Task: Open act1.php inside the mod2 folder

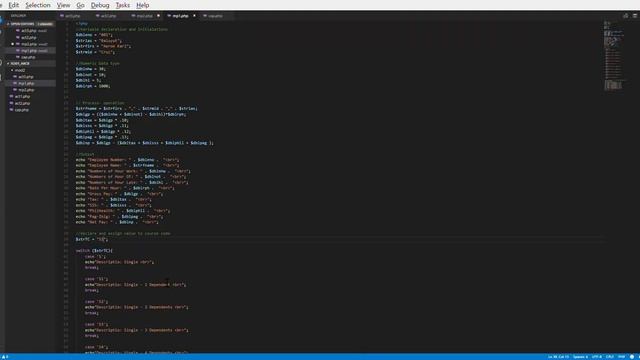Action: click(x=26, y=77)
